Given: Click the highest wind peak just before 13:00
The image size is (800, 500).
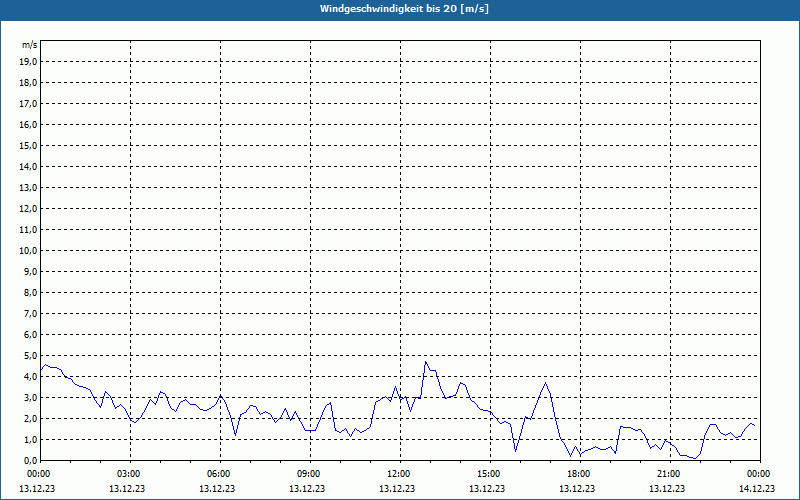Looking at the screenshot, I should pos(426,362).
